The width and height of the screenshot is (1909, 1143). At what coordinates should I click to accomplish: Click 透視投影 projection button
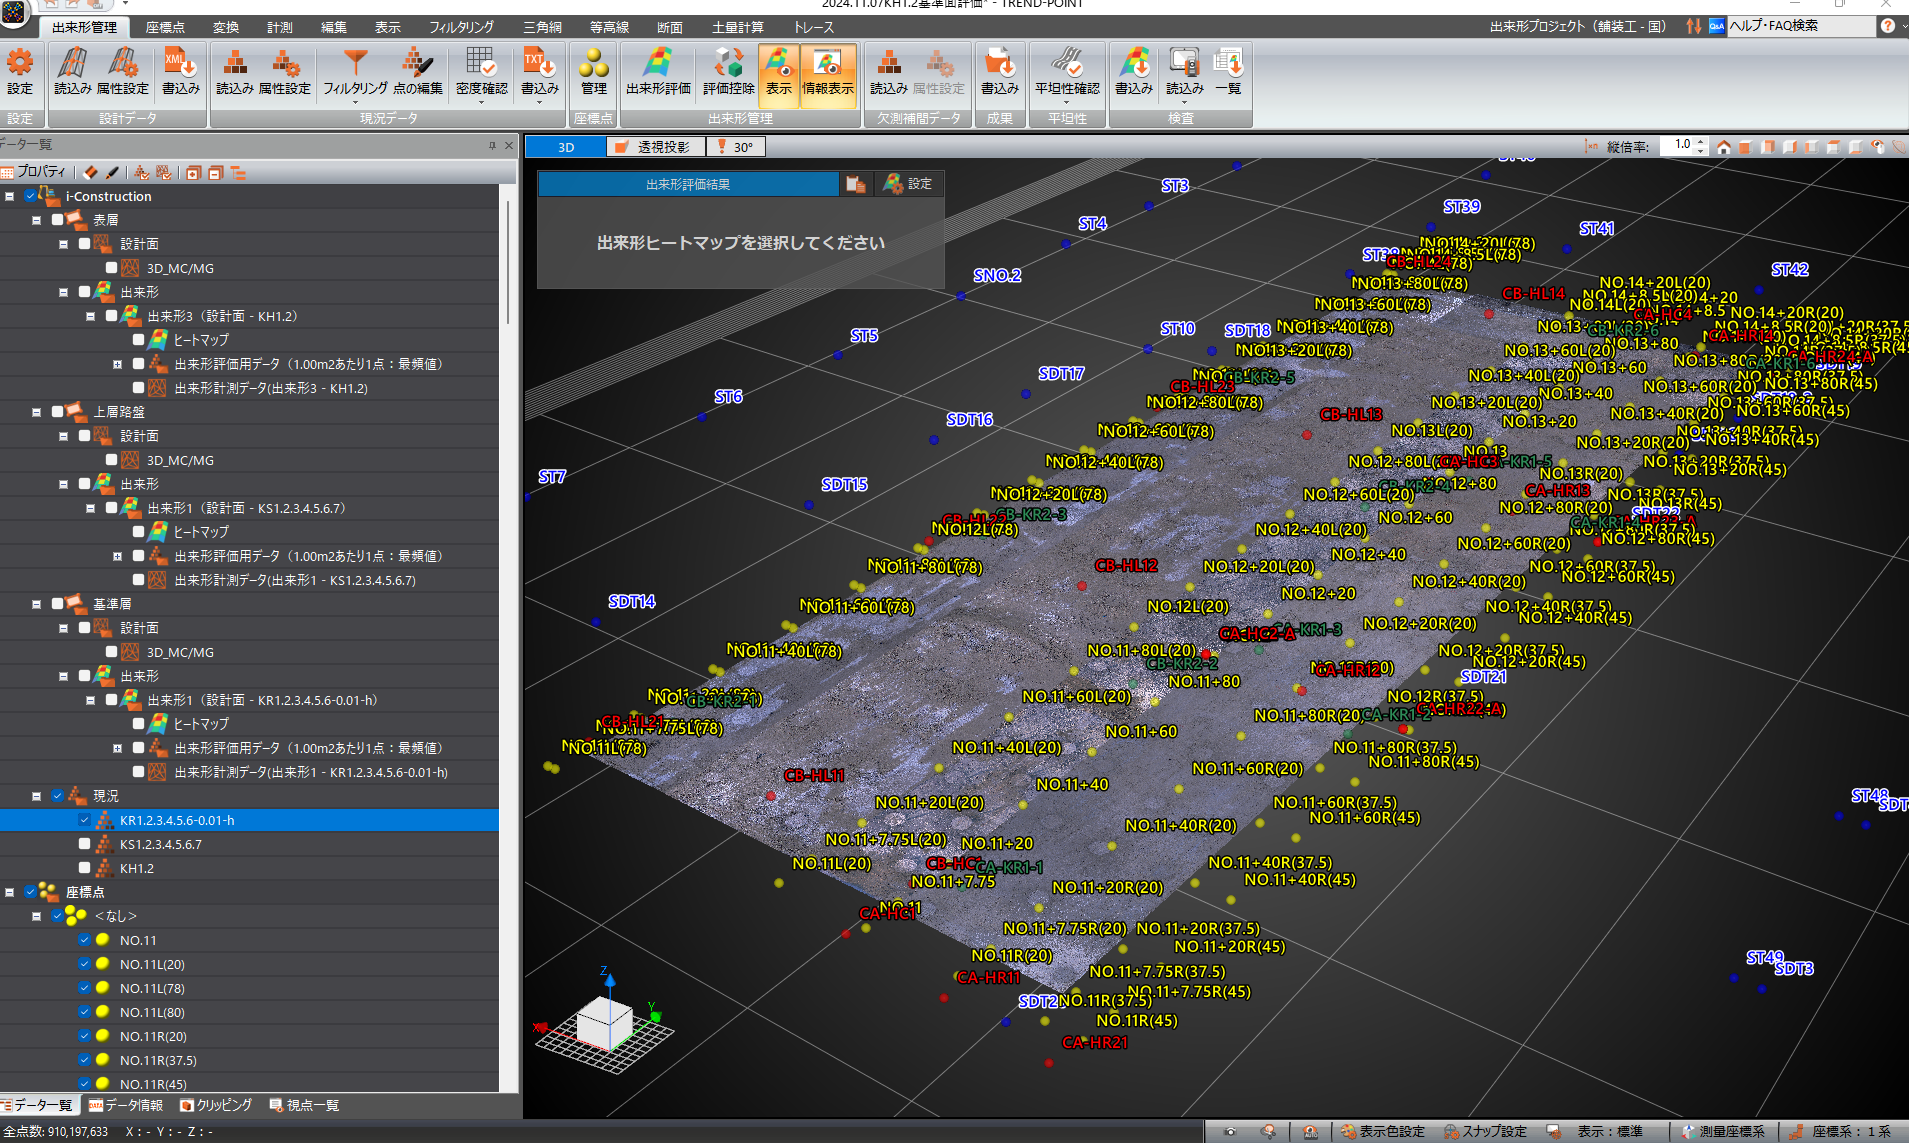[654, 147]
